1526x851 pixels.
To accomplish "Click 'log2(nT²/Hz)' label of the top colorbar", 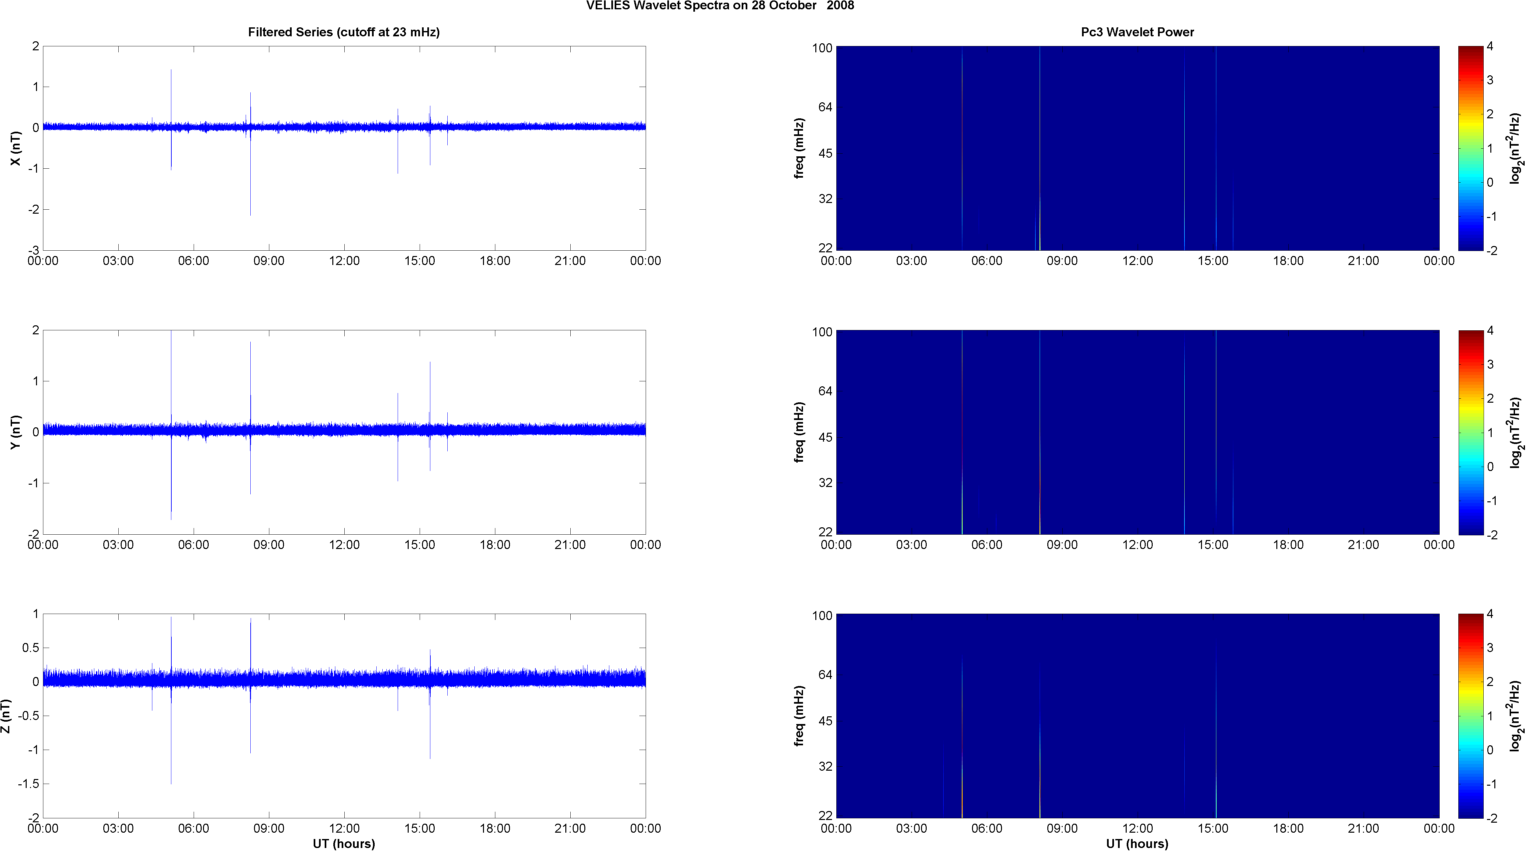I will tap(1516, 148).
